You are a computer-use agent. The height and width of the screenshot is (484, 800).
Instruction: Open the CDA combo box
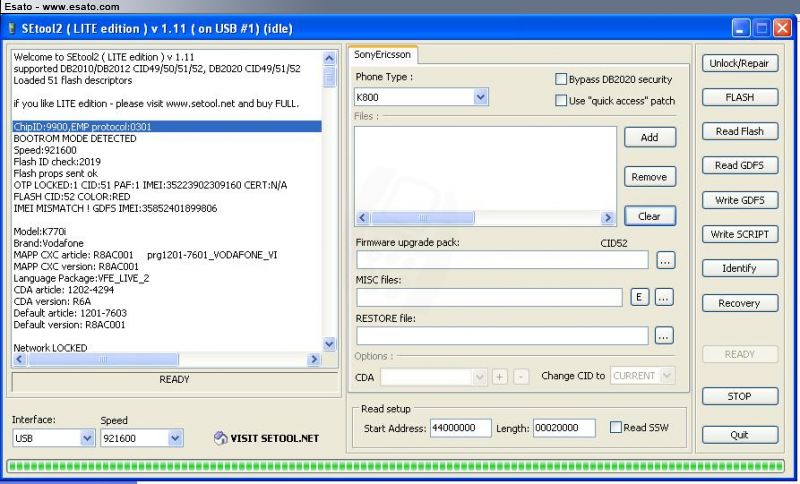433,376
